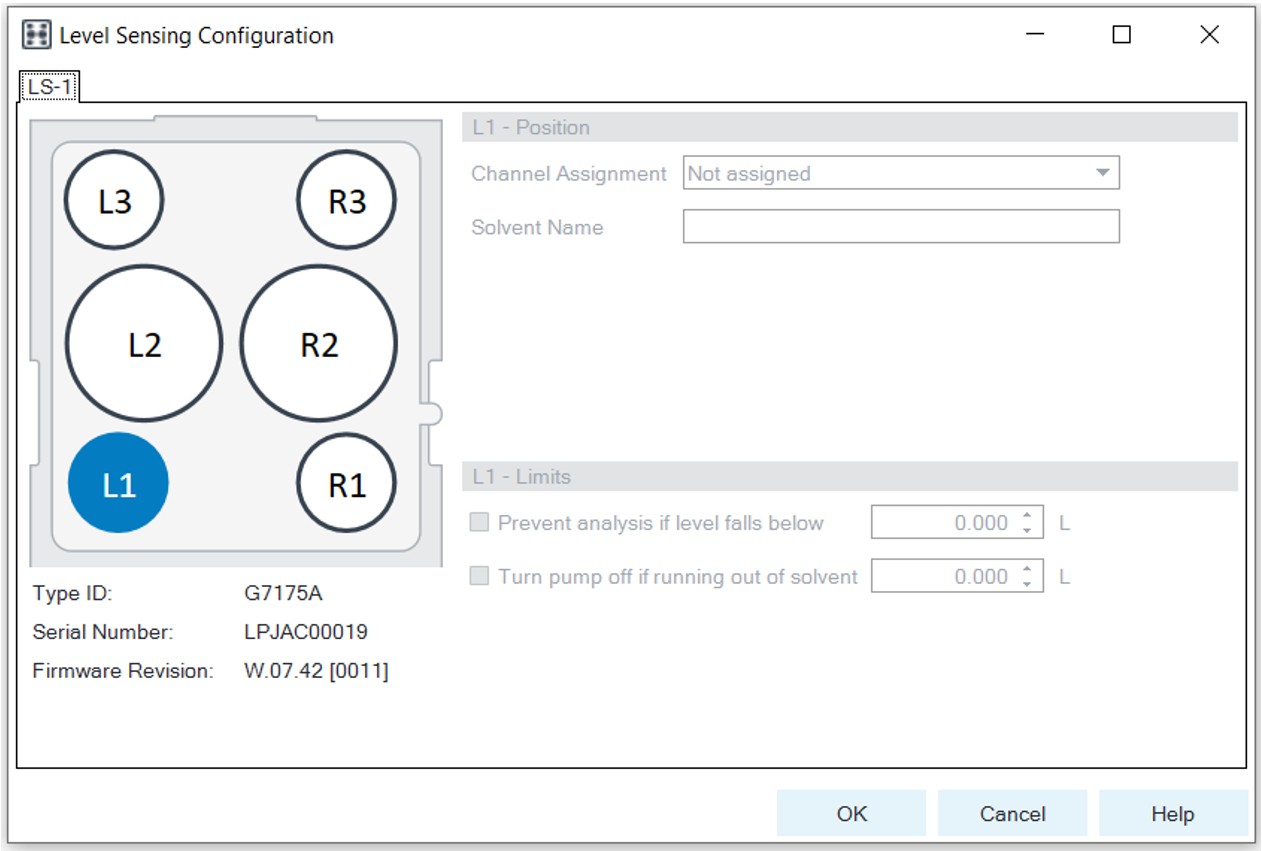The image size is (1262, 851).
Task: Decrement the pump off solvent value
Action: (1026, 582)
